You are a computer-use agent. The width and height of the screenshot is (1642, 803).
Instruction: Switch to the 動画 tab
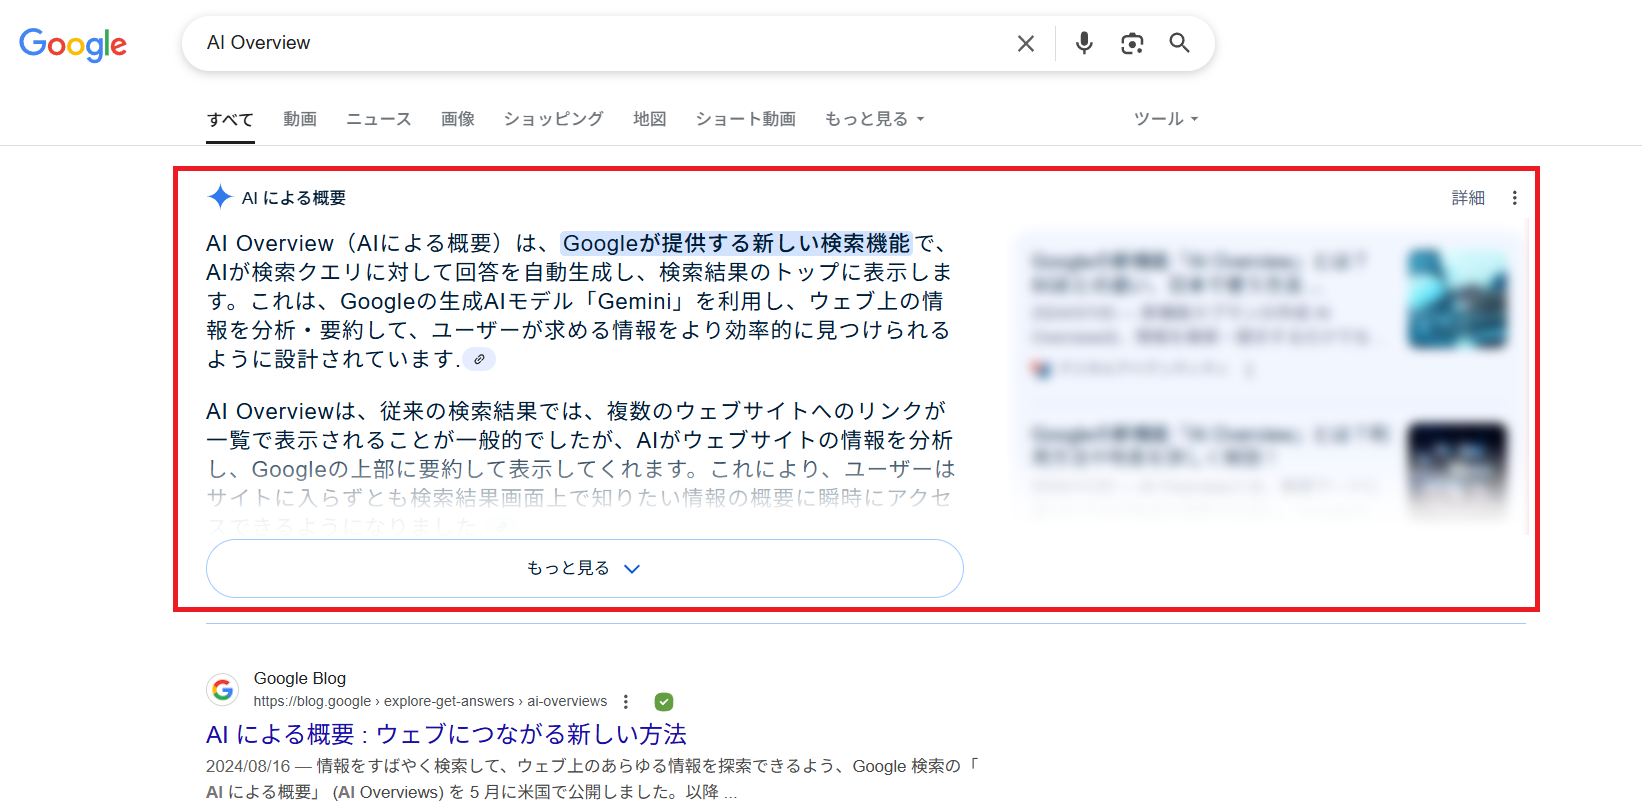(x=300, y=119)
